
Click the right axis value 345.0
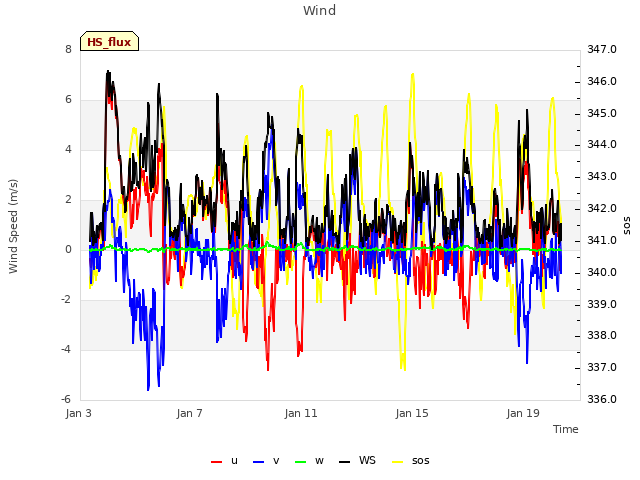[602, 113]
